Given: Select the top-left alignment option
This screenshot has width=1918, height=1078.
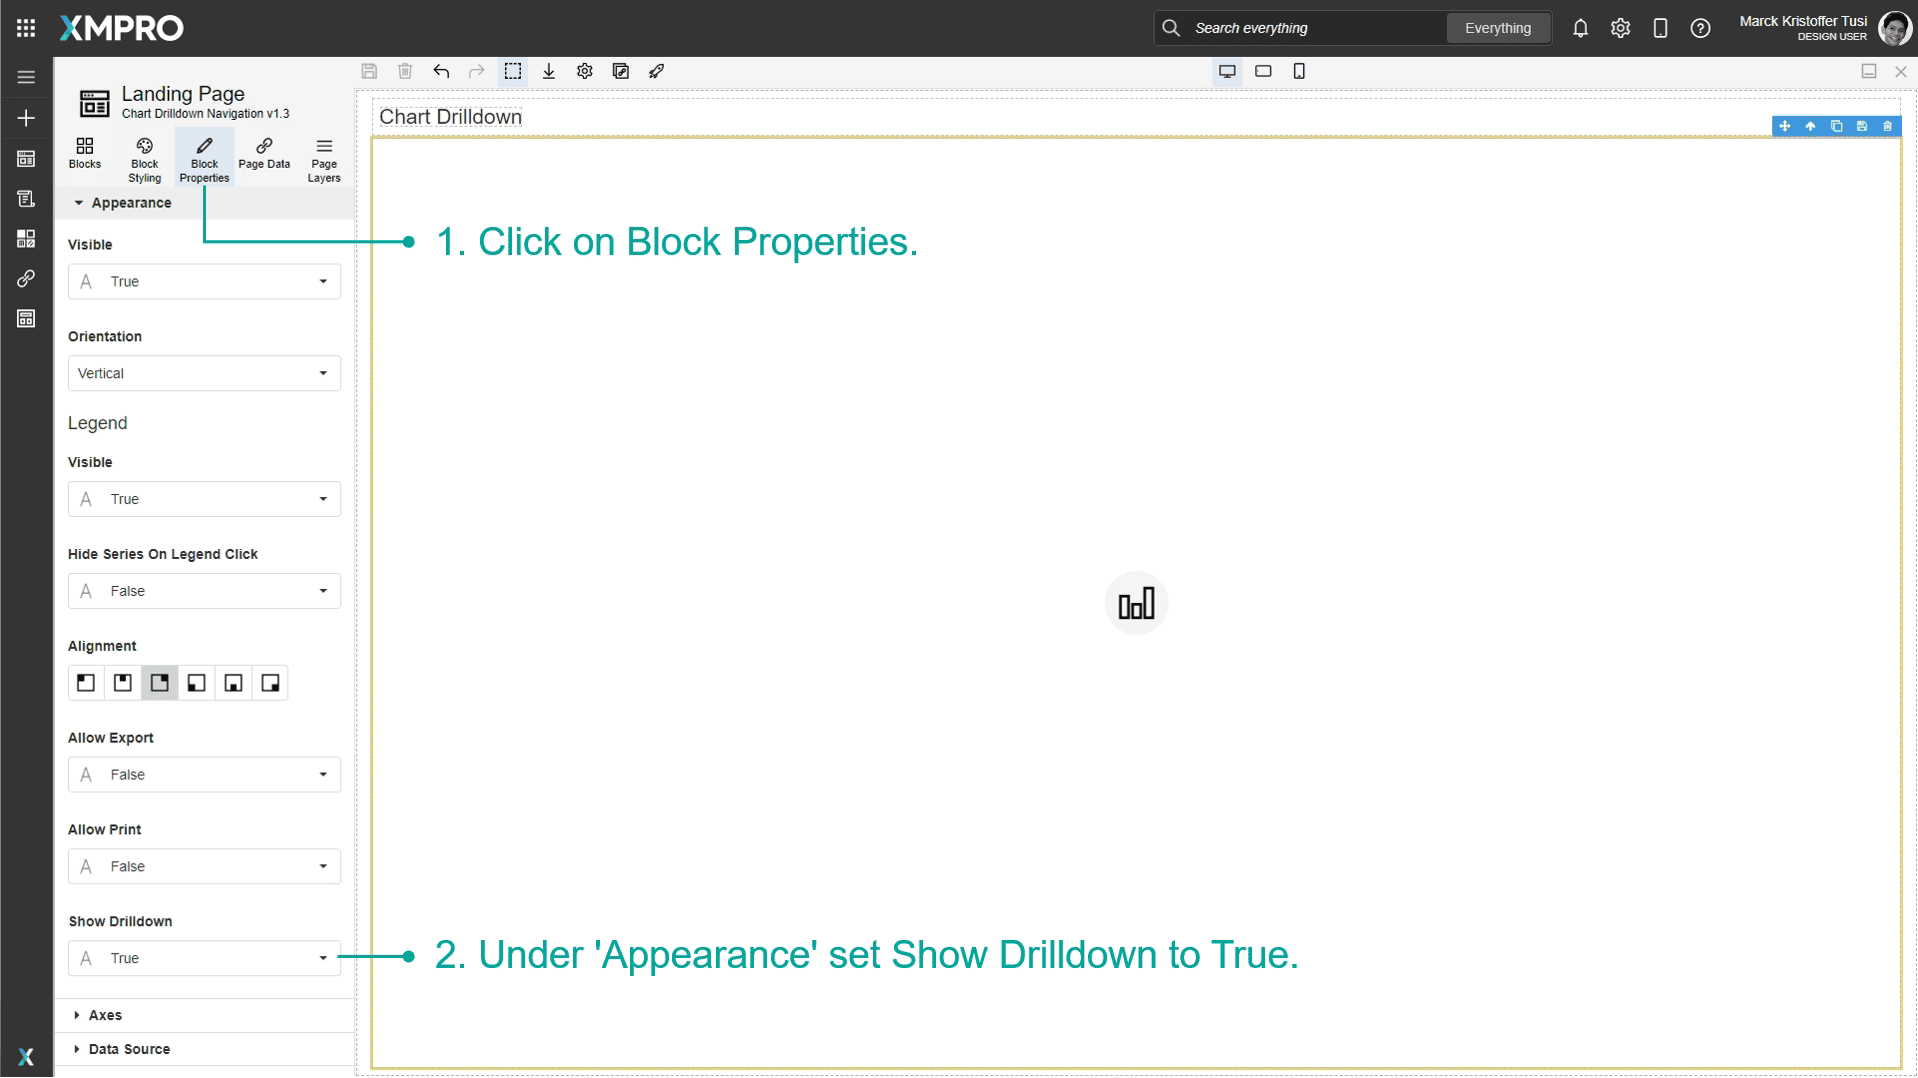Looking at the screenshot, I should click(x=85, y=683).
